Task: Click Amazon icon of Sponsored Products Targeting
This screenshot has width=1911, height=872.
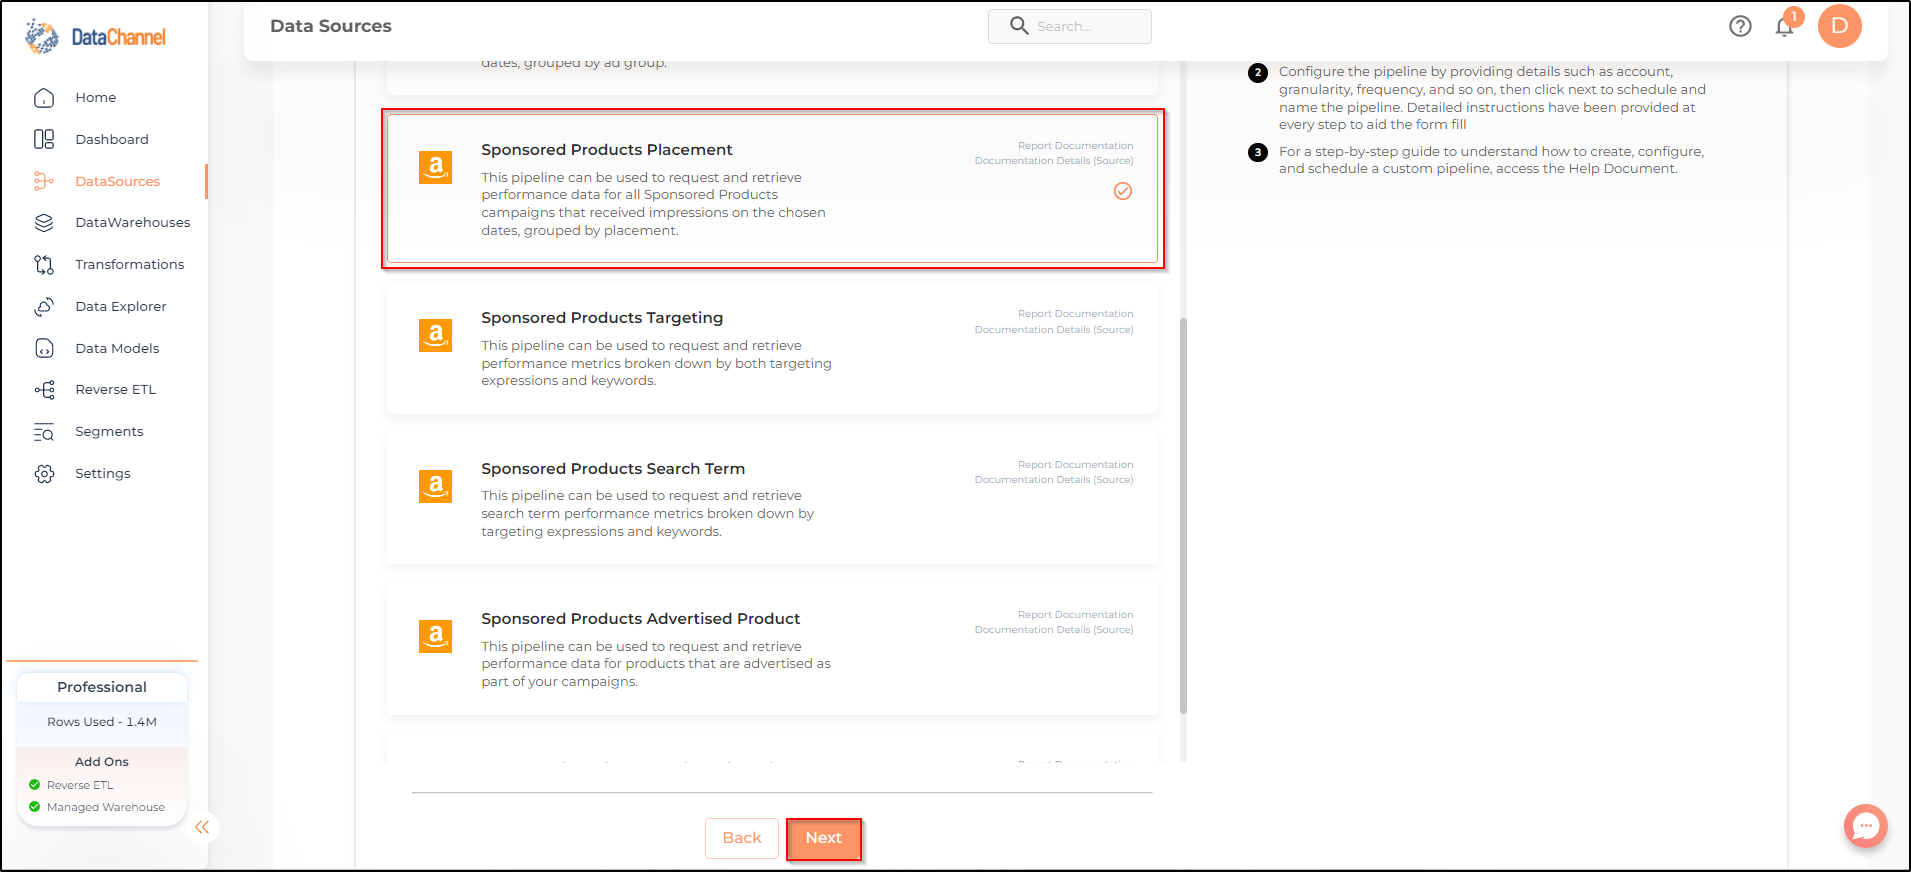Action: [x=435, y=336]
